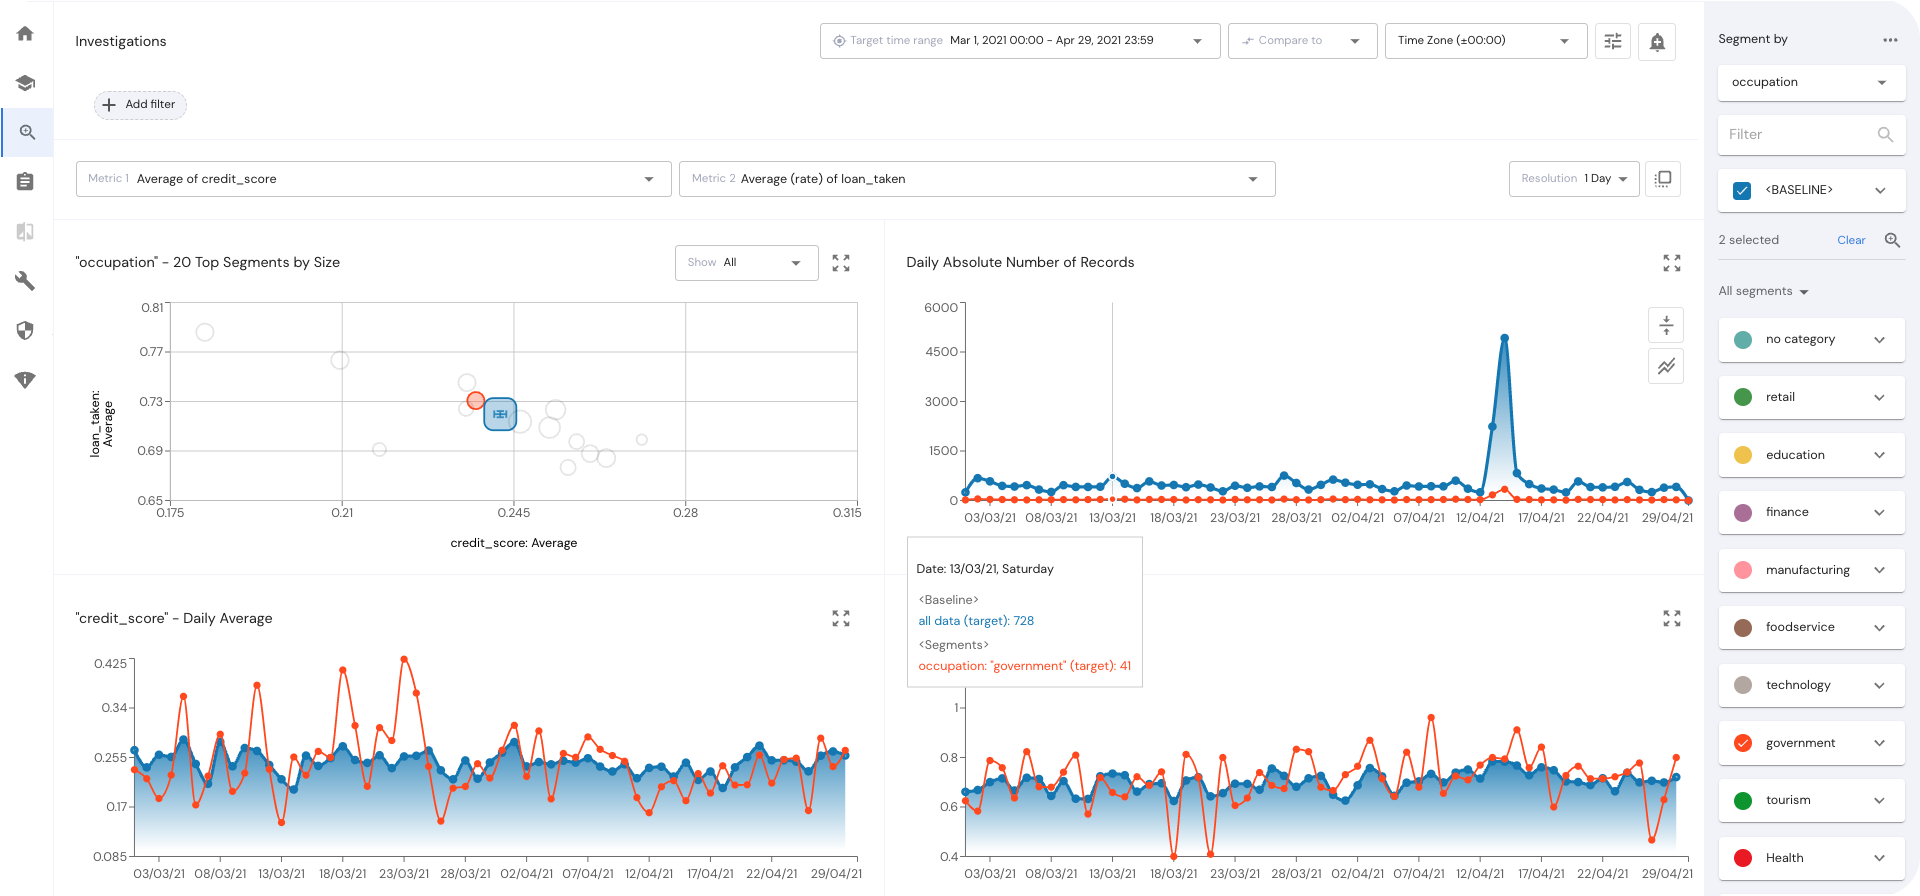Screen dimensions: 1920x896
Task: Open the home page icon in sidebar
Action: pyautogui.click(x=26, y=34)
